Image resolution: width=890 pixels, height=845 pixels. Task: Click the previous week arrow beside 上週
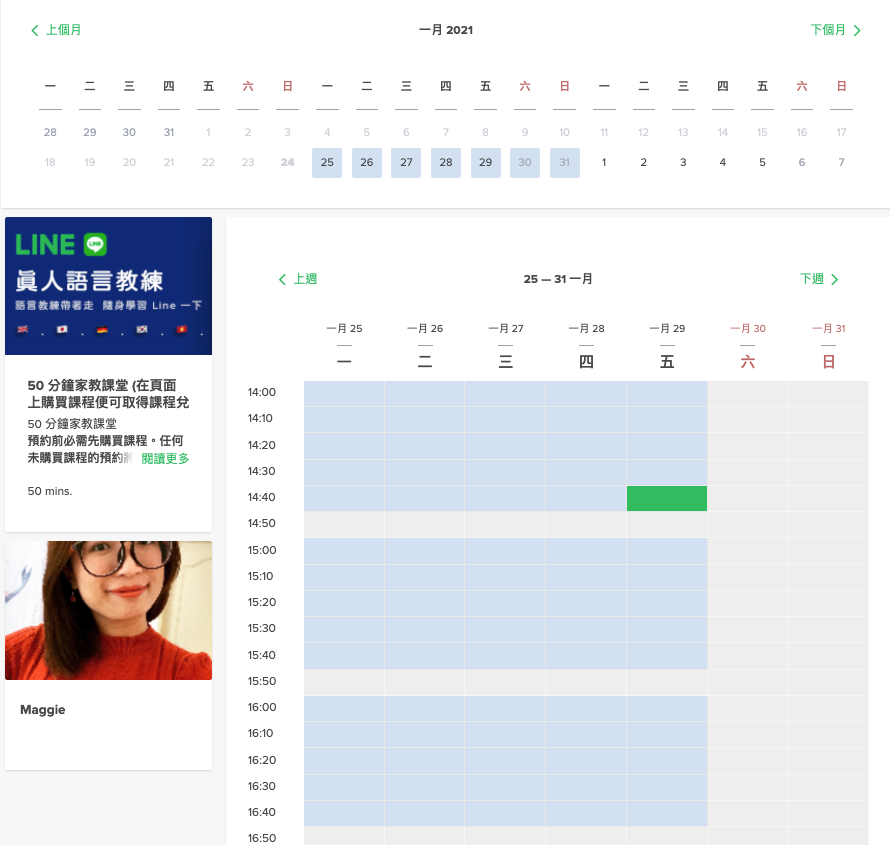click(x=283, y=279)
